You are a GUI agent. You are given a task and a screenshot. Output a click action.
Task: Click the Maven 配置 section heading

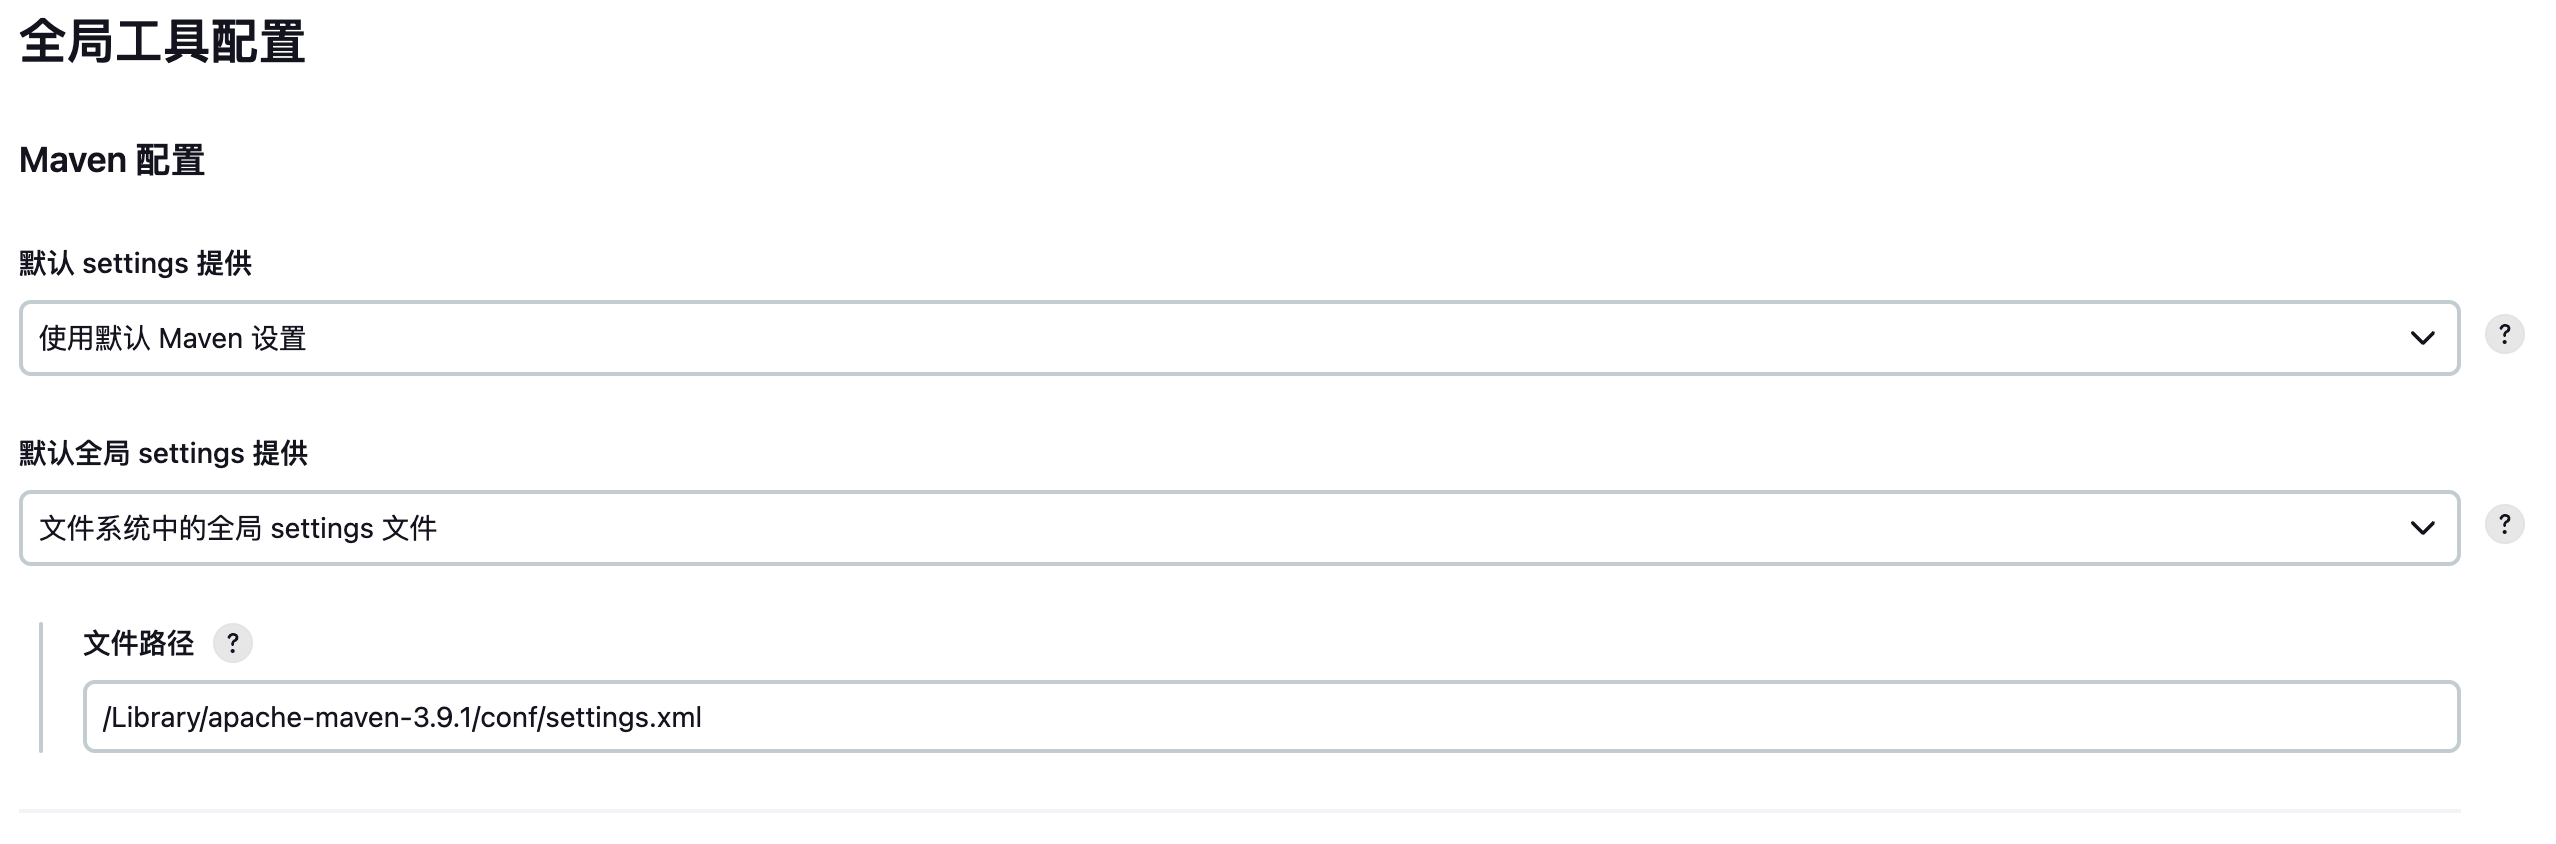(x=112, y=161)
